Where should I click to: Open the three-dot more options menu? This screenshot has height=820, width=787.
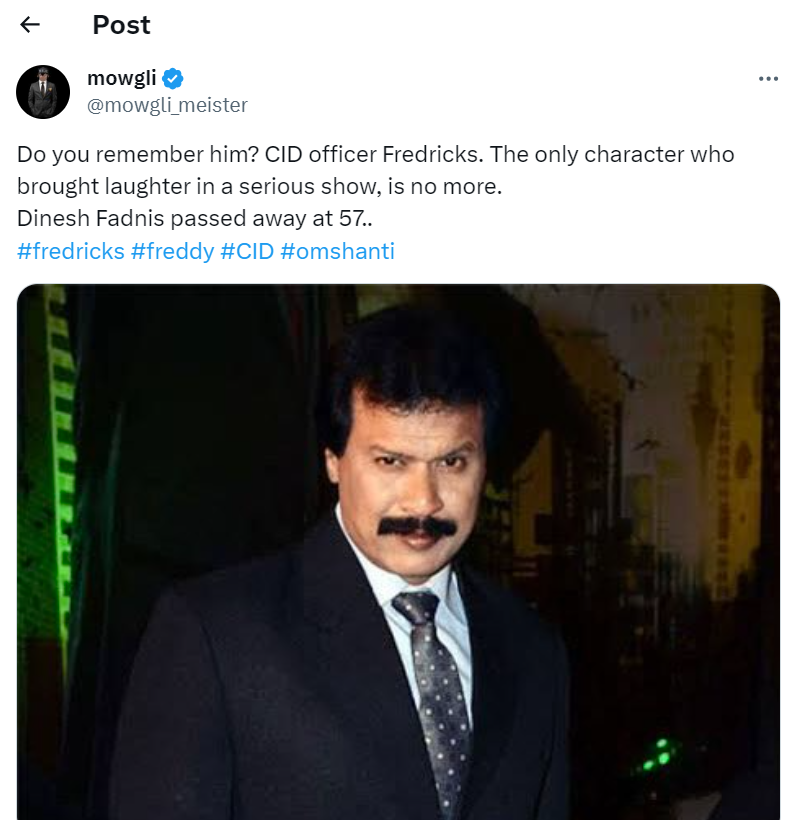(x=767, y=79)
